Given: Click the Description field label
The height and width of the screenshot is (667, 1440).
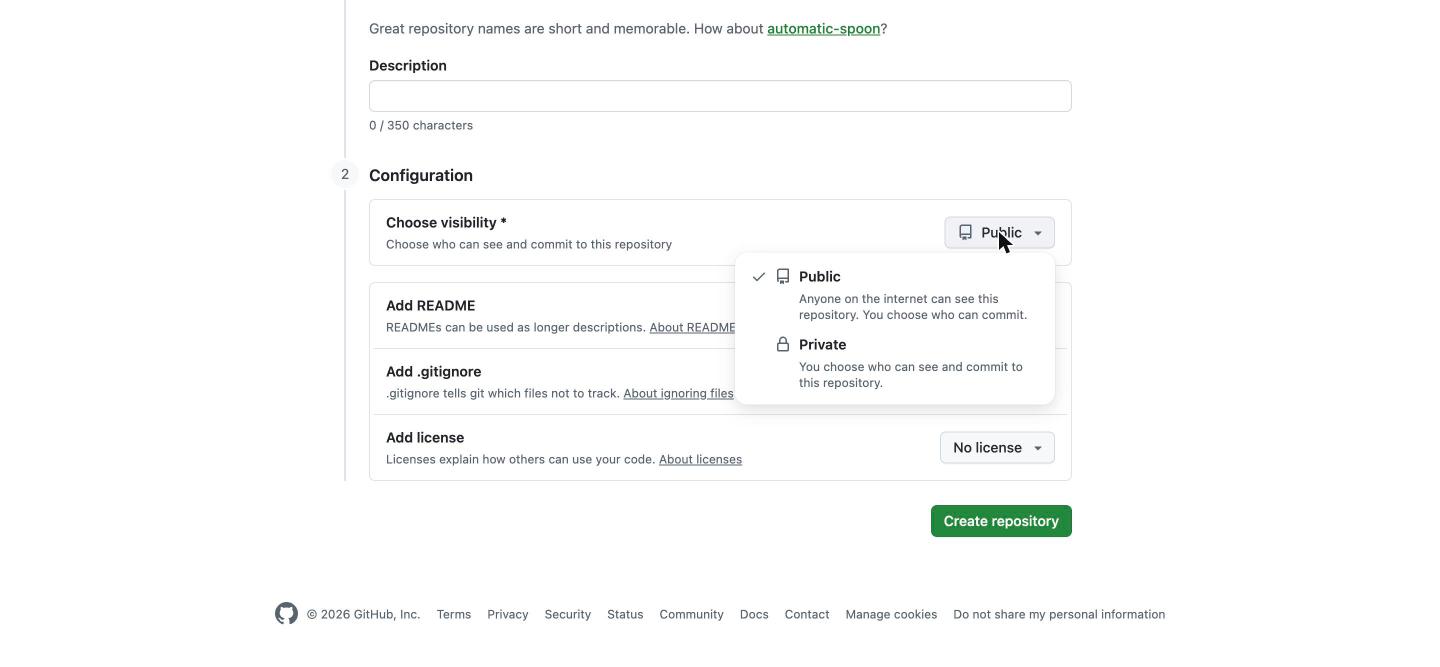Looking at the screenshot, I should (x=408, y=65).
